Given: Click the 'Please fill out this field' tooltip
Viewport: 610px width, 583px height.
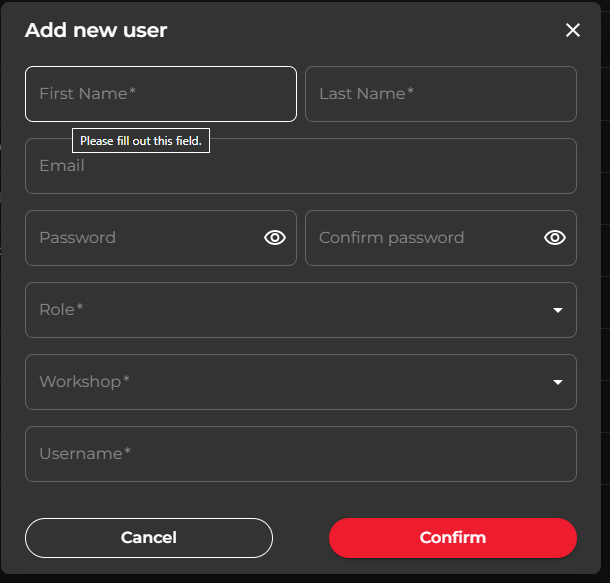Looking at the screenshot, I should (x=141, y=140).
